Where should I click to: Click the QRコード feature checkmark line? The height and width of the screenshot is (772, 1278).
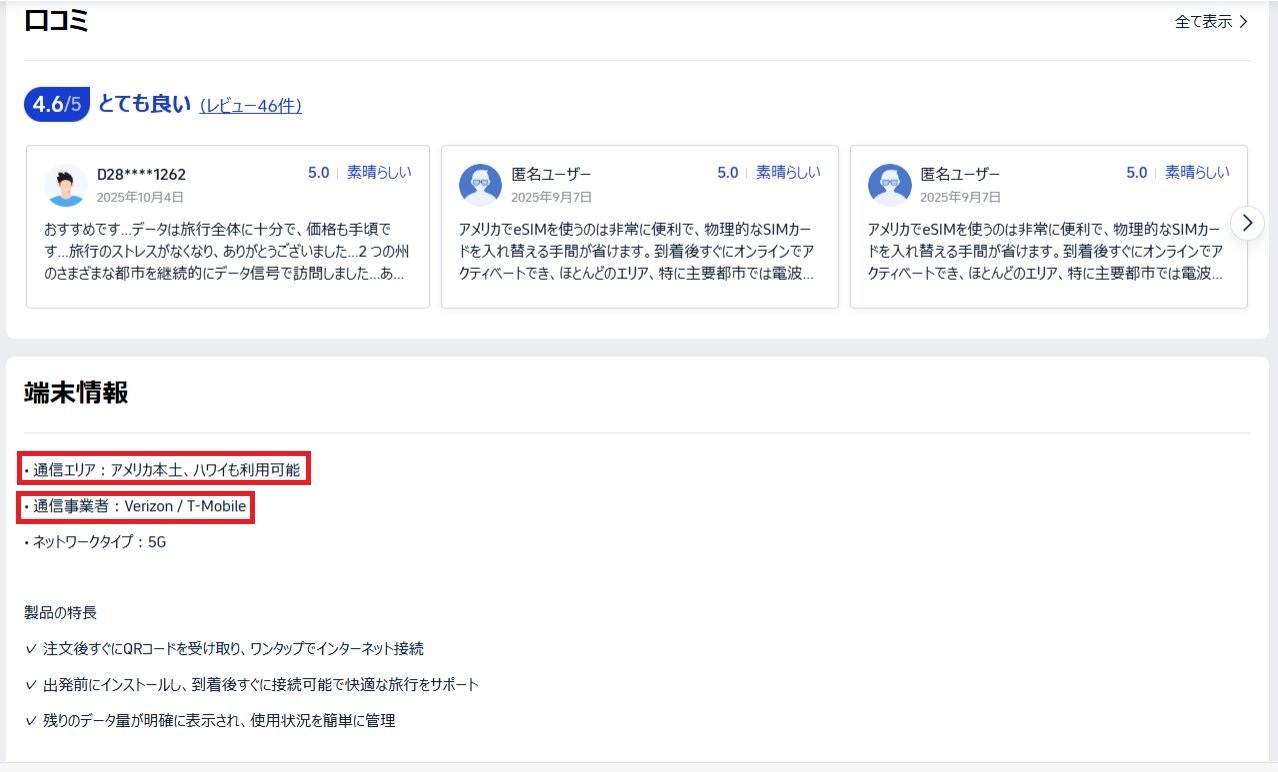[x=225, y=649]
